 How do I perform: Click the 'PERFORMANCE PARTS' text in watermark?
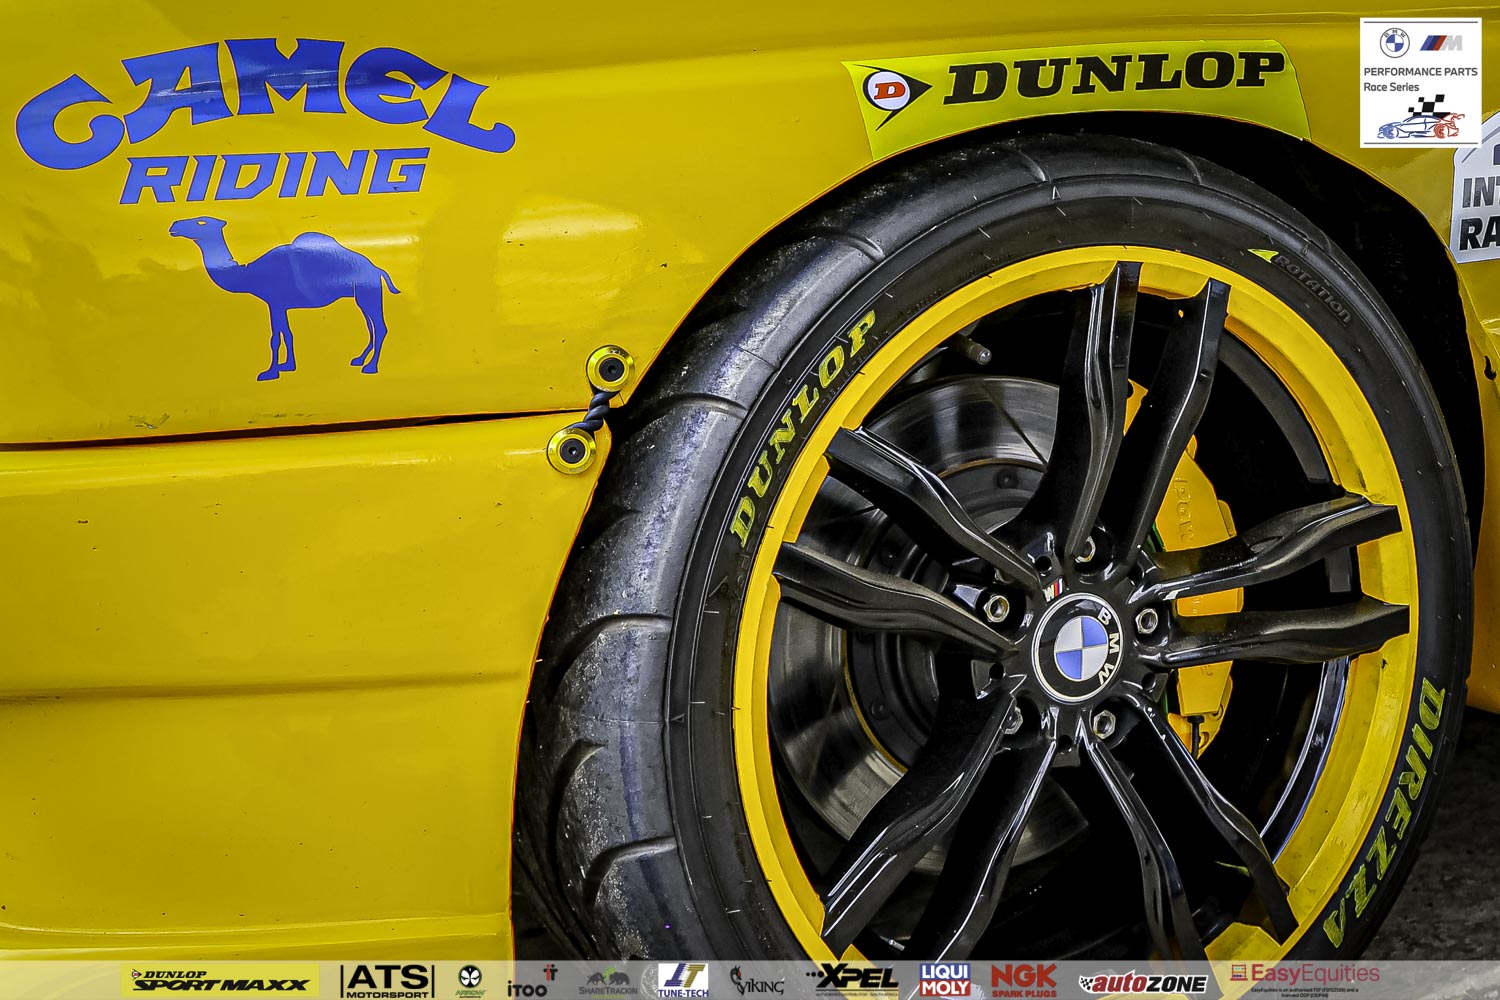pos(1420,72)
